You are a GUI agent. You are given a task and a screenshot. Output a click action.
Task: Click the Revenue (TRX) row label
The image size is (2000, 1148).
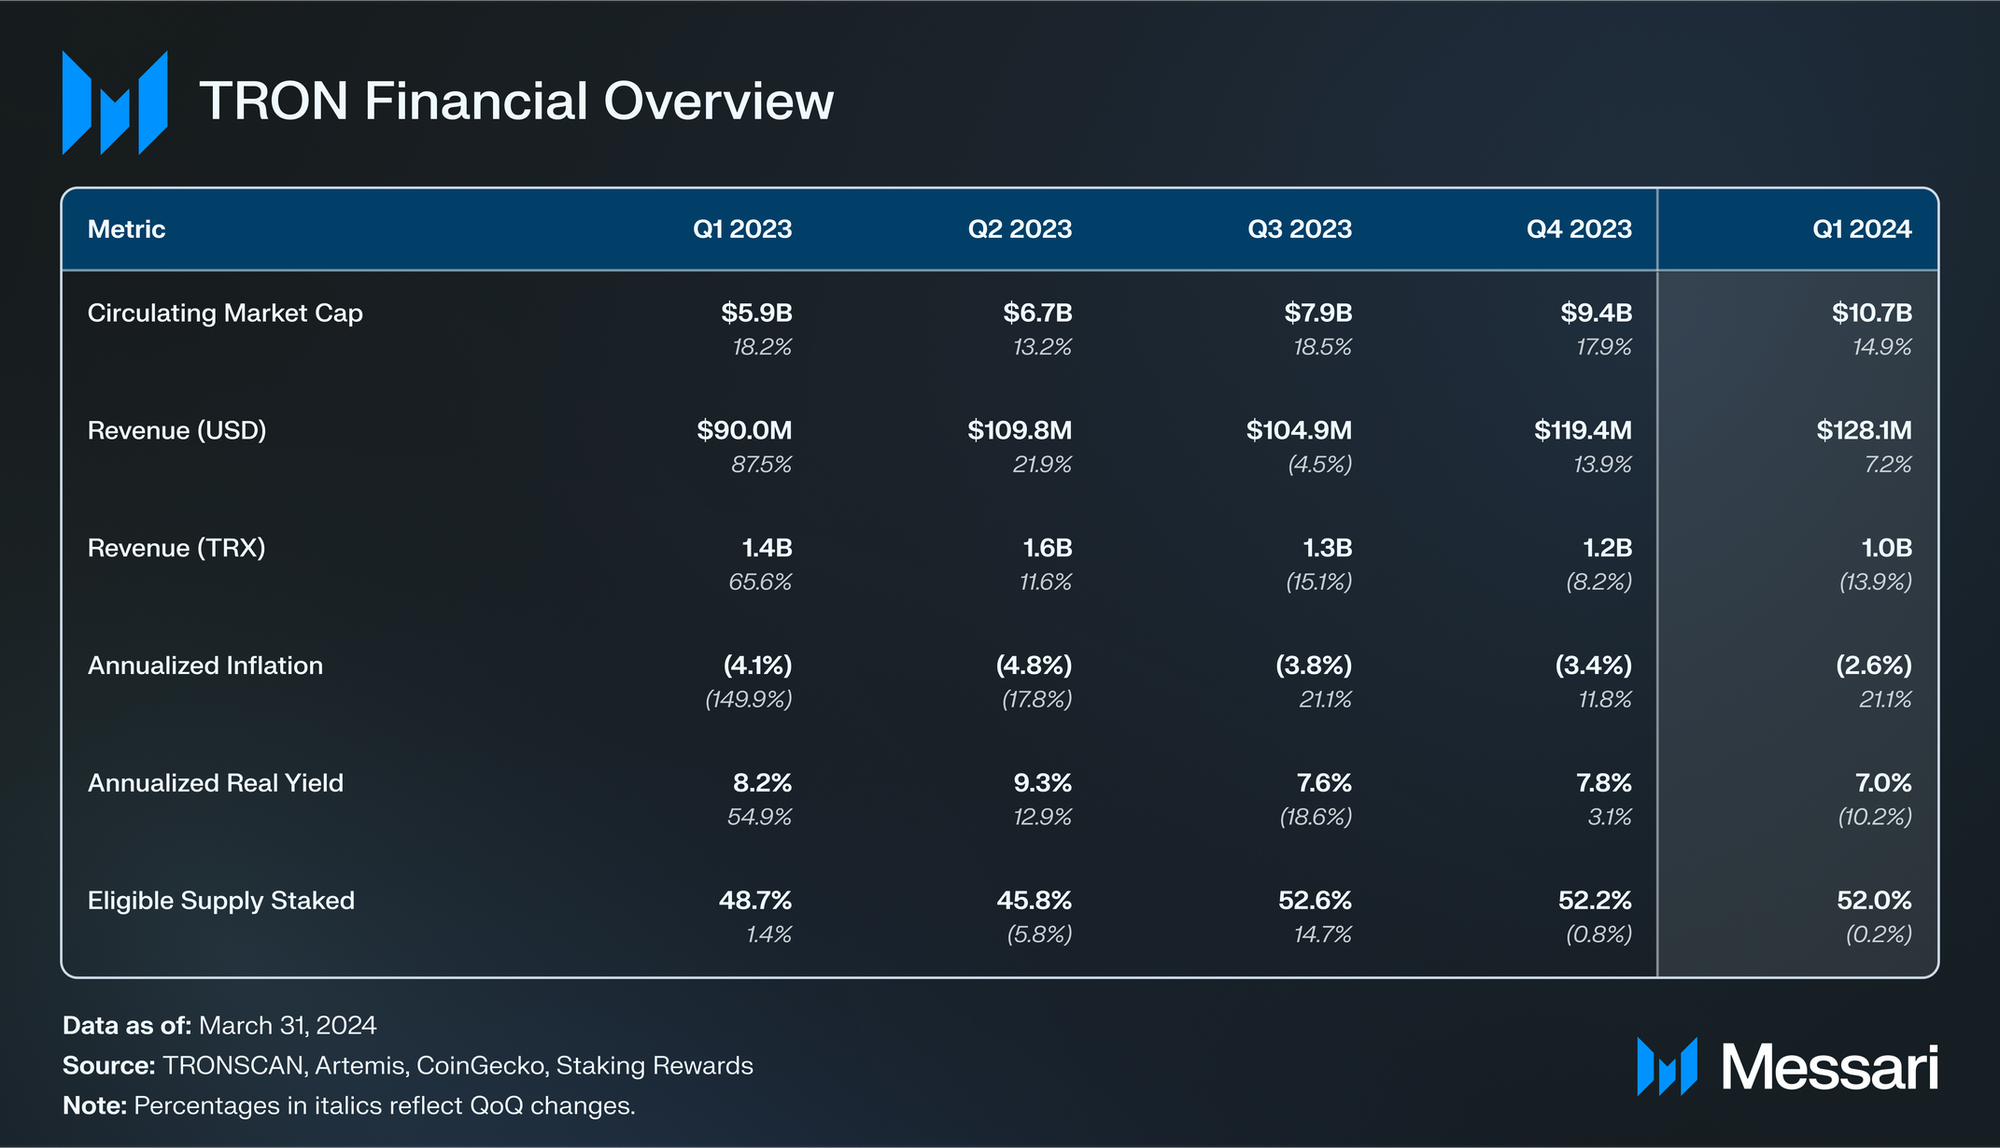click(x=176, y=548)
